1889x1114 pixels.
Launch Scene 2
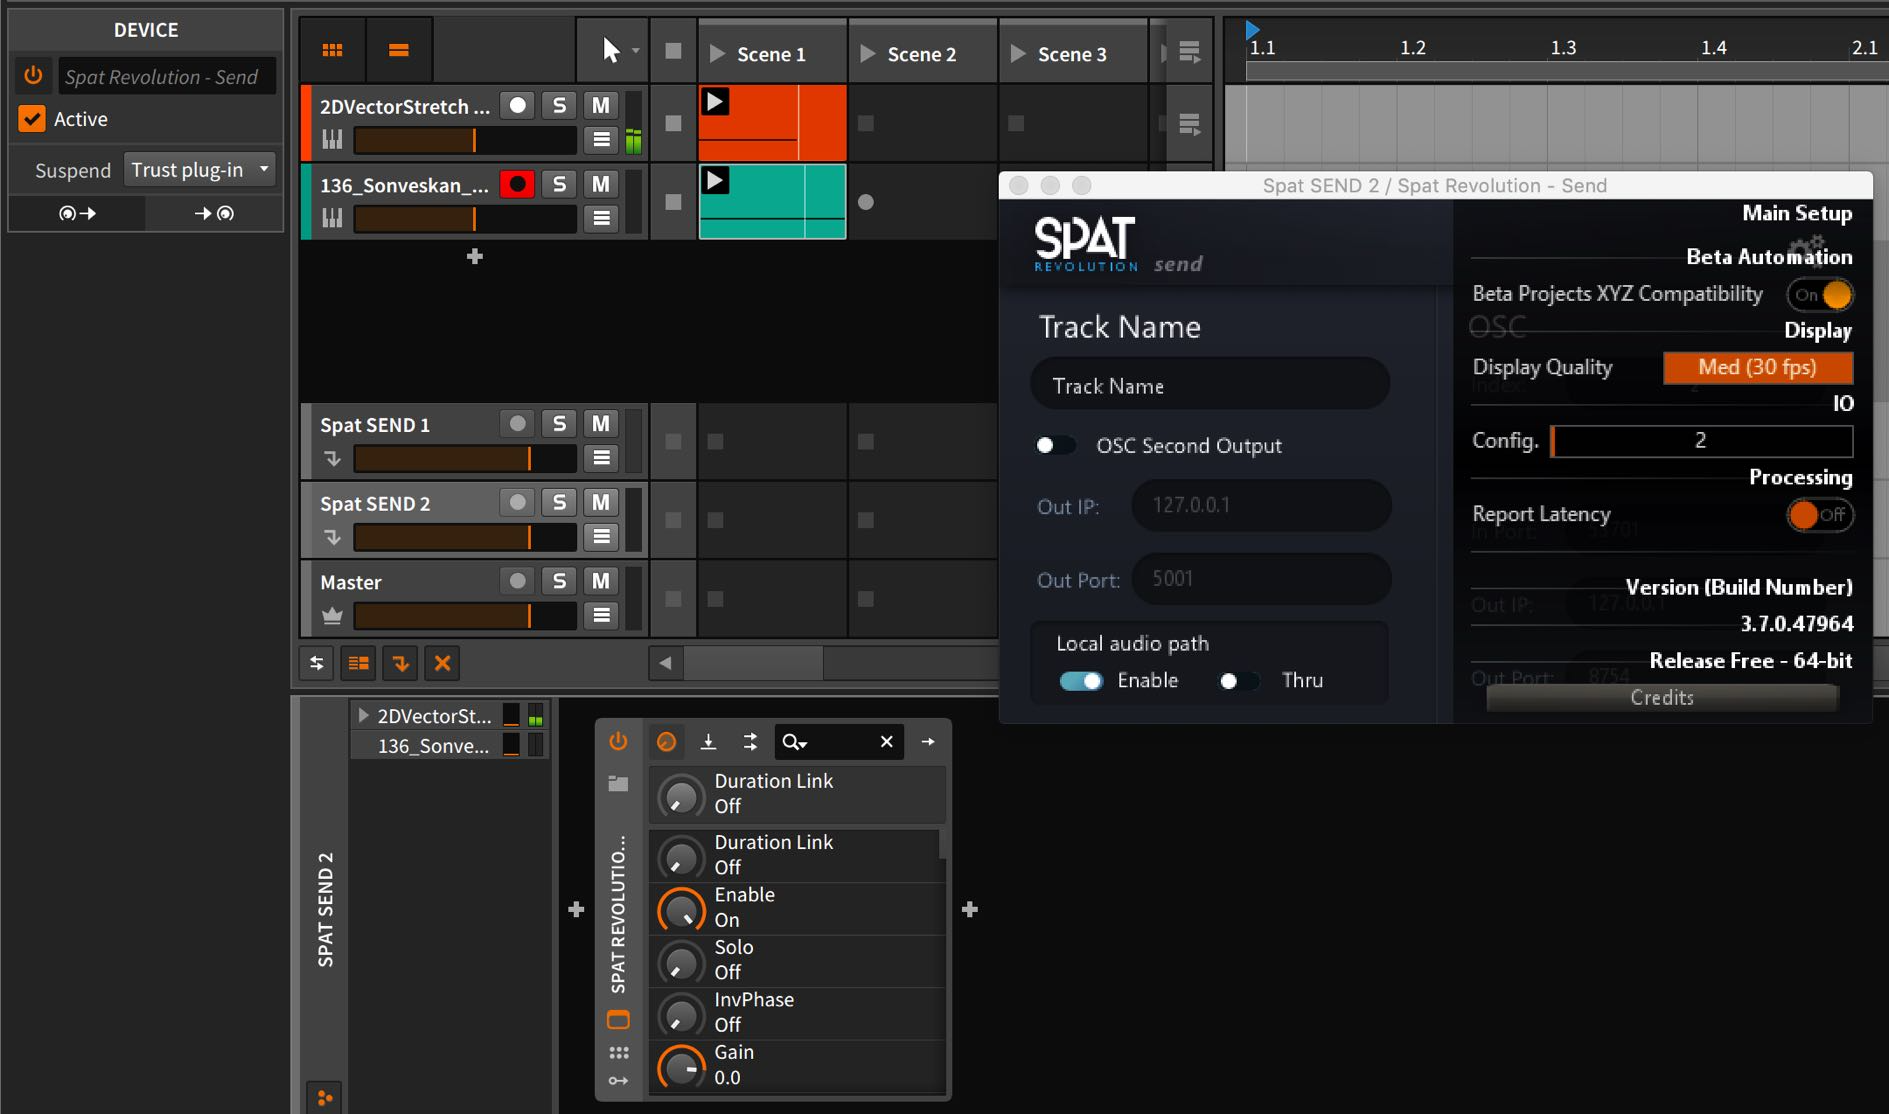pos(868,54)
